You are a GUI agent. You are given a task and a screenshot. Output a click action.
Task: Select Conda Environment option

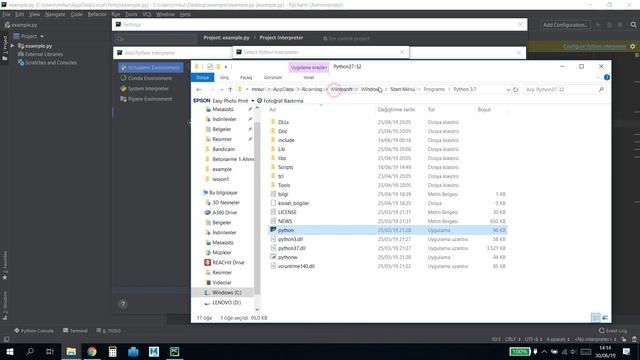pyautogui.click(x=146, y=78)
